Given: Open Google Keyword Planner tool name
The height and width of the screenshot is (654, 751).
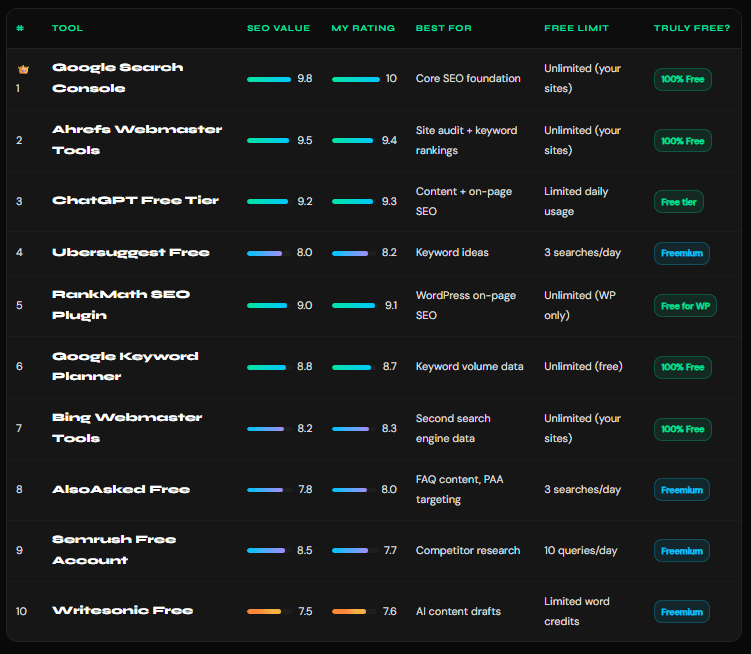Looking at the screenshot, I should [125, 366].
